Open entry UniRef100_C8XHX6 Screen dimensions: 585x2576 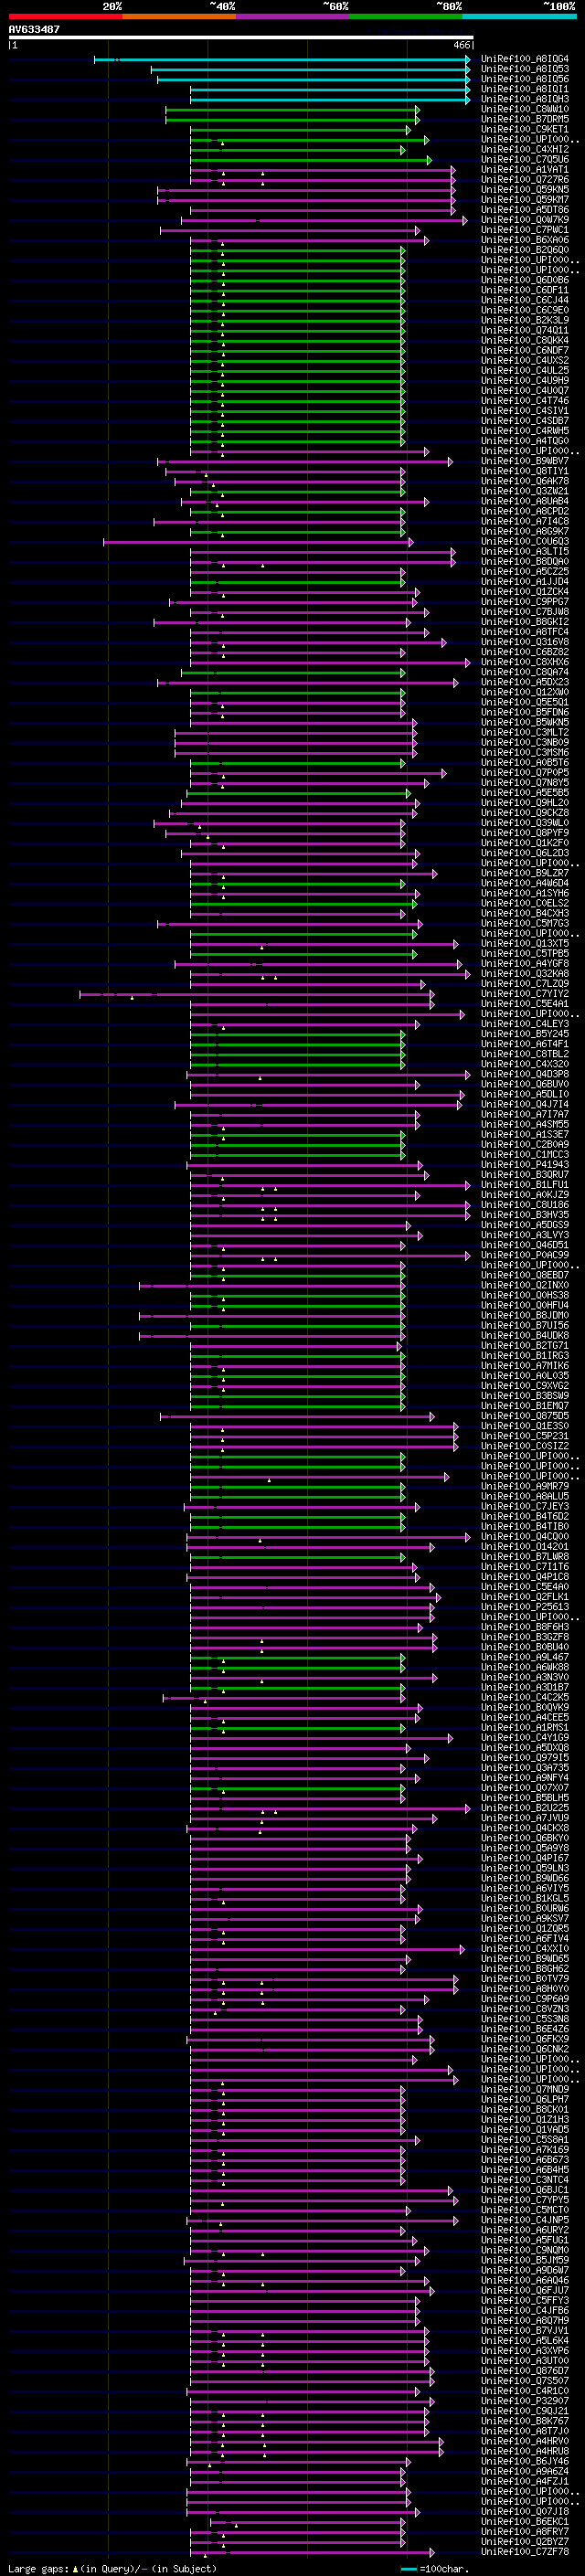(x=525, y=662)
